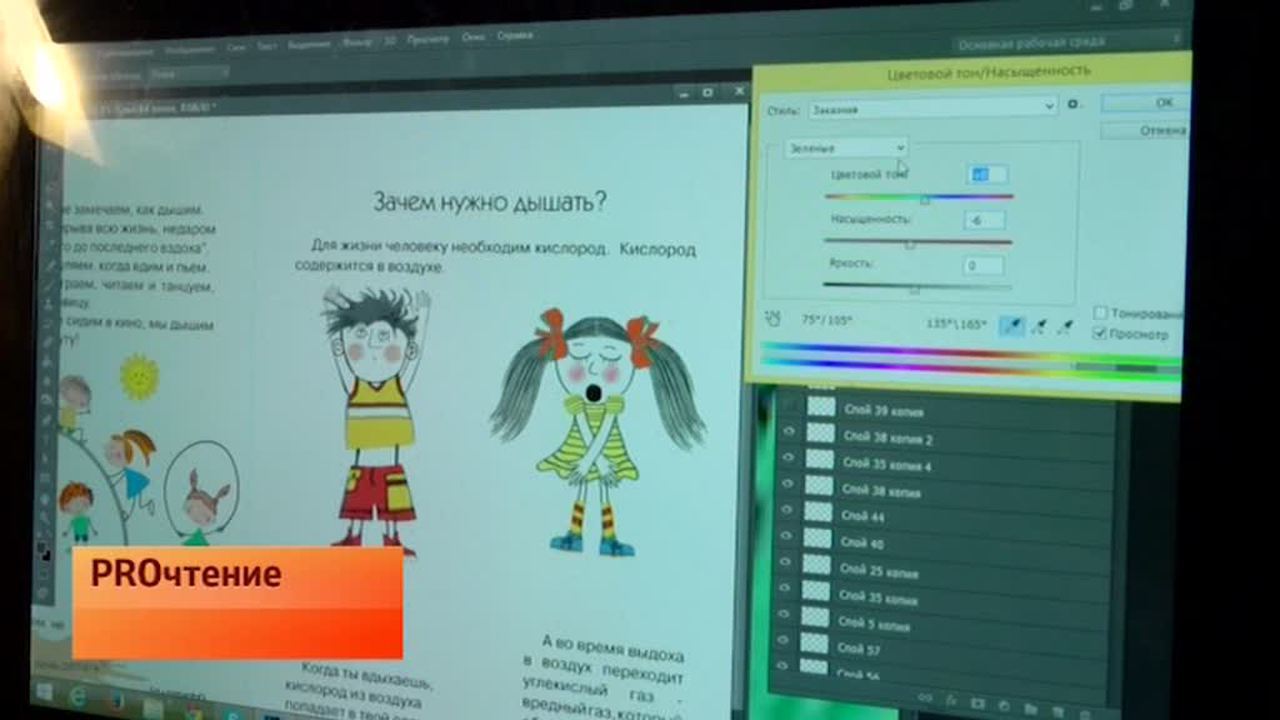The image size is (1280, 720).
Task: Click the link layers icon in Layers panel
Action: tap(925, 699)
